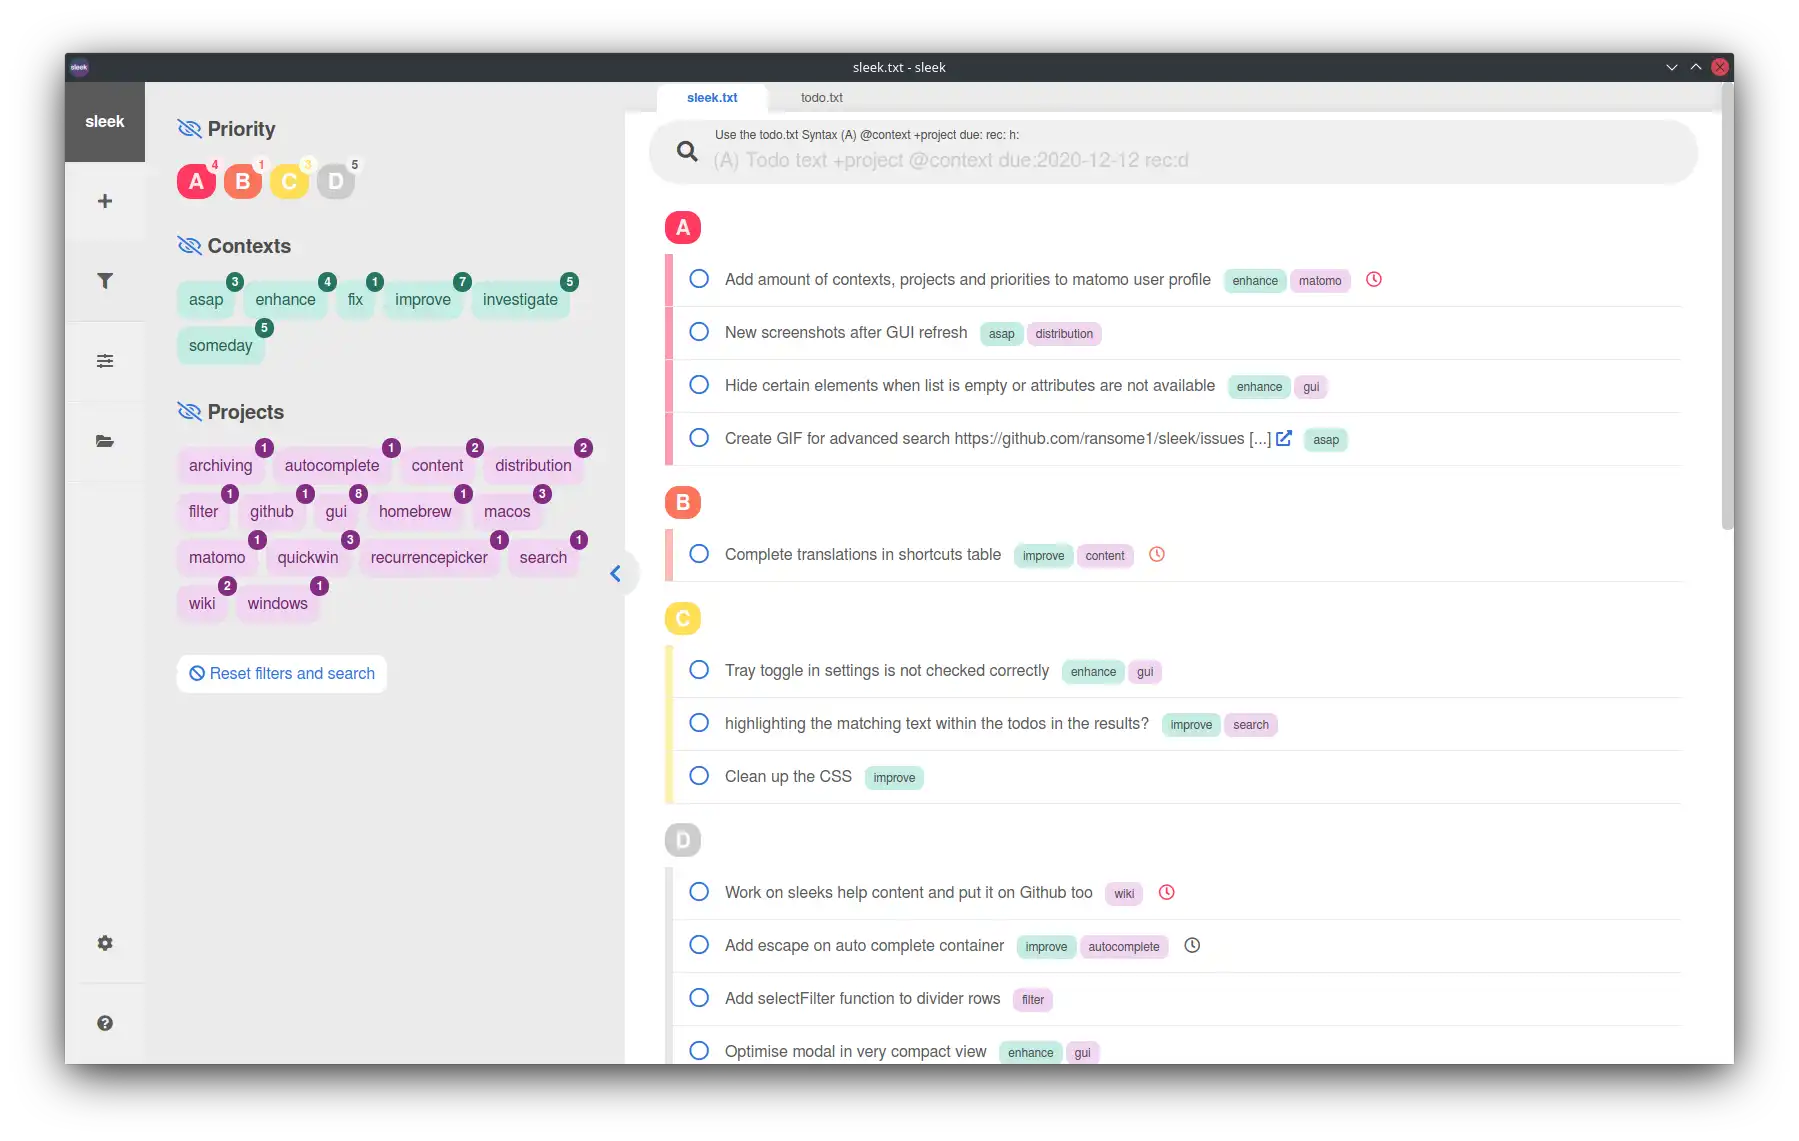
Task: Filter by the 'investigate' context tag
Action: [x=520, y=300]
